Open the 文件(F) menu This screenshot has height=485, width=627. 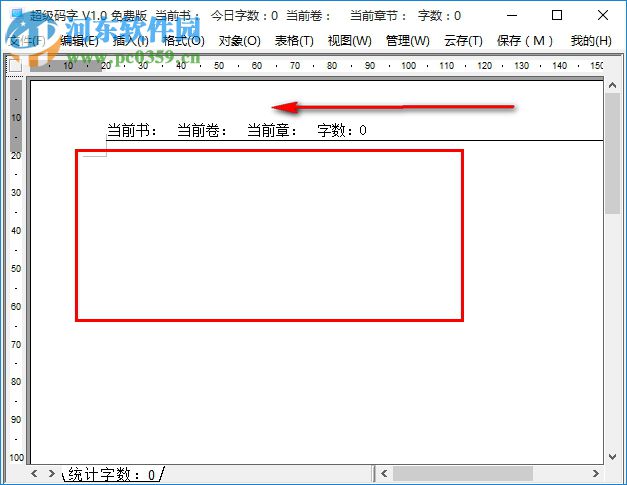[x=27, y=41]
